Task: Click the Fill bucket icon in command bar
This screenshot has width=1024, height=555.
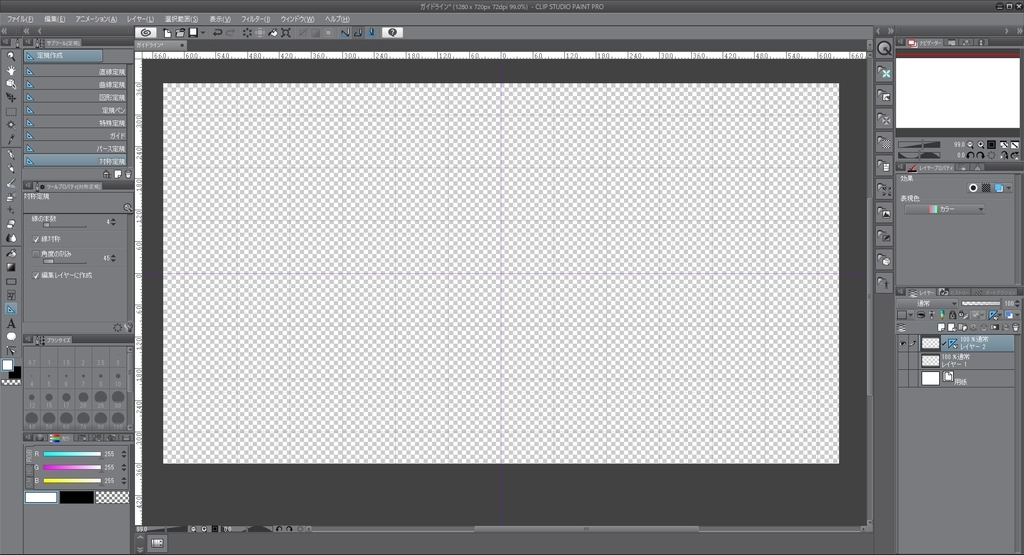Action: (x=273, y=33)
